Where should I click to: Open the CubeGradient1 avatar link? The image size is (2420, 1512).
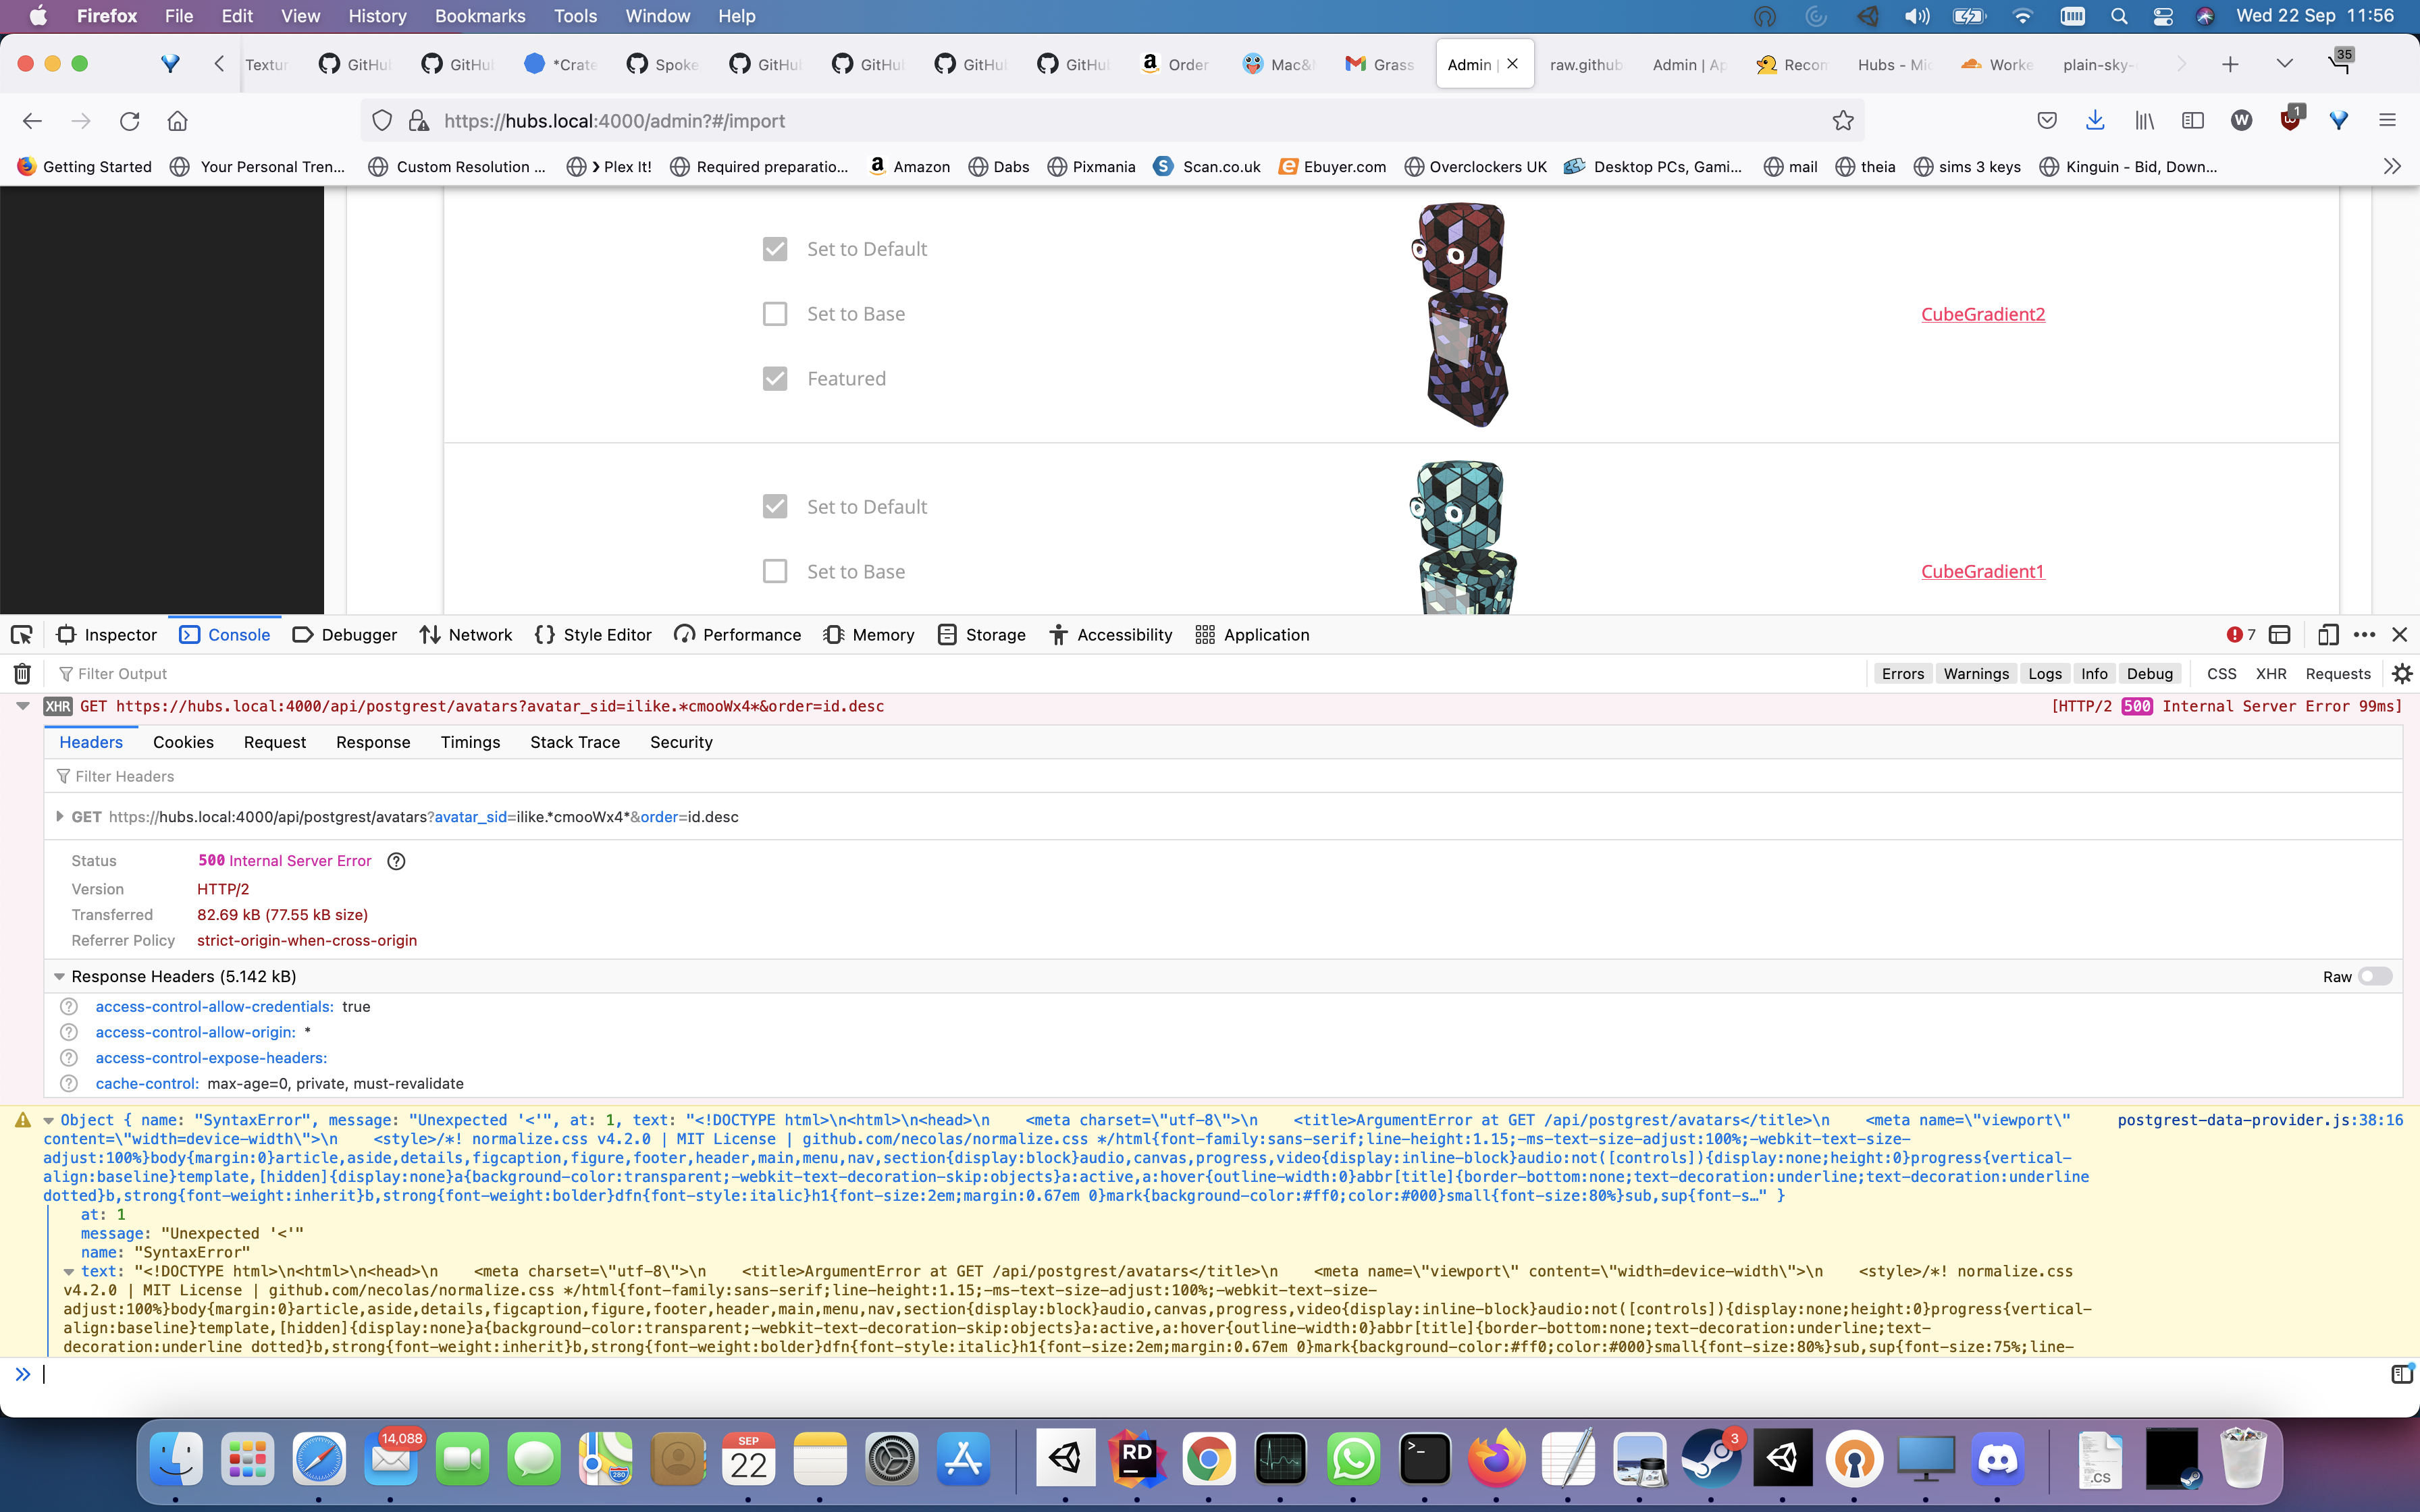pos(1982,571)
